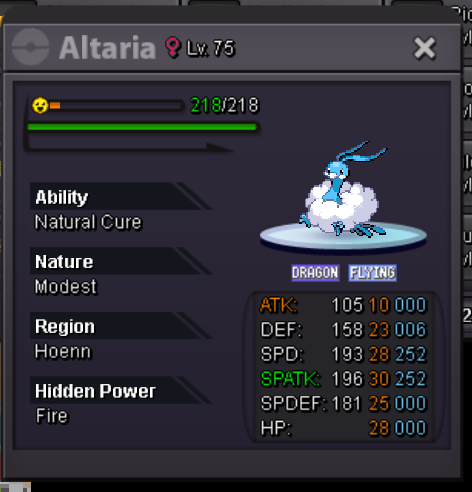Click the green HP bar
Image resolution: width=472 pixels, height=492 pixels.
142,127
